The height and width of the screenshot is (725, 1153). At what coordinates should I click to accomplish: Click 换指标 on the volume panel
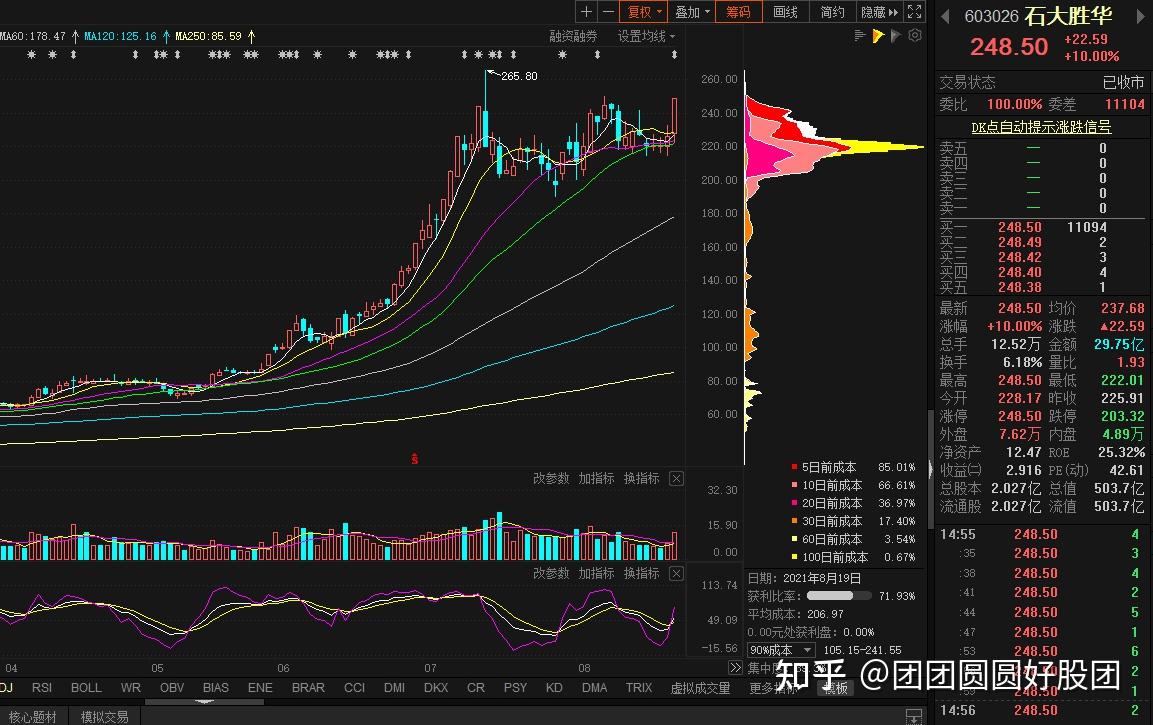(641, 479)
